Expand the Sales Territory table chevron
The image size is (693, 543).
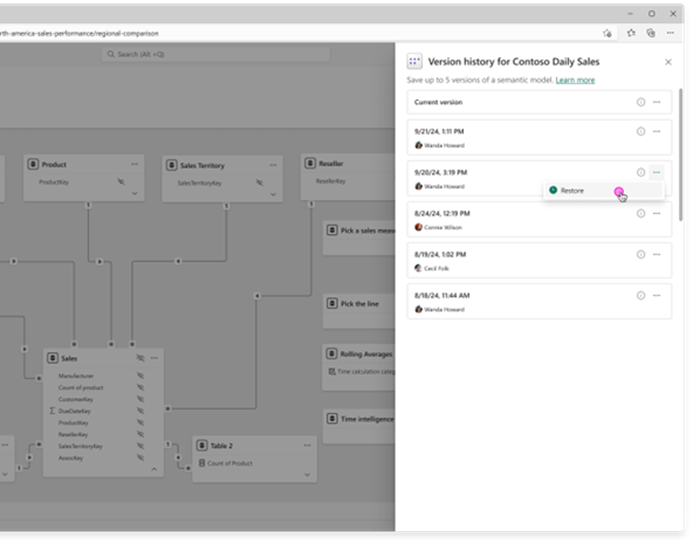pyautogui.click(x=272, y=194)
